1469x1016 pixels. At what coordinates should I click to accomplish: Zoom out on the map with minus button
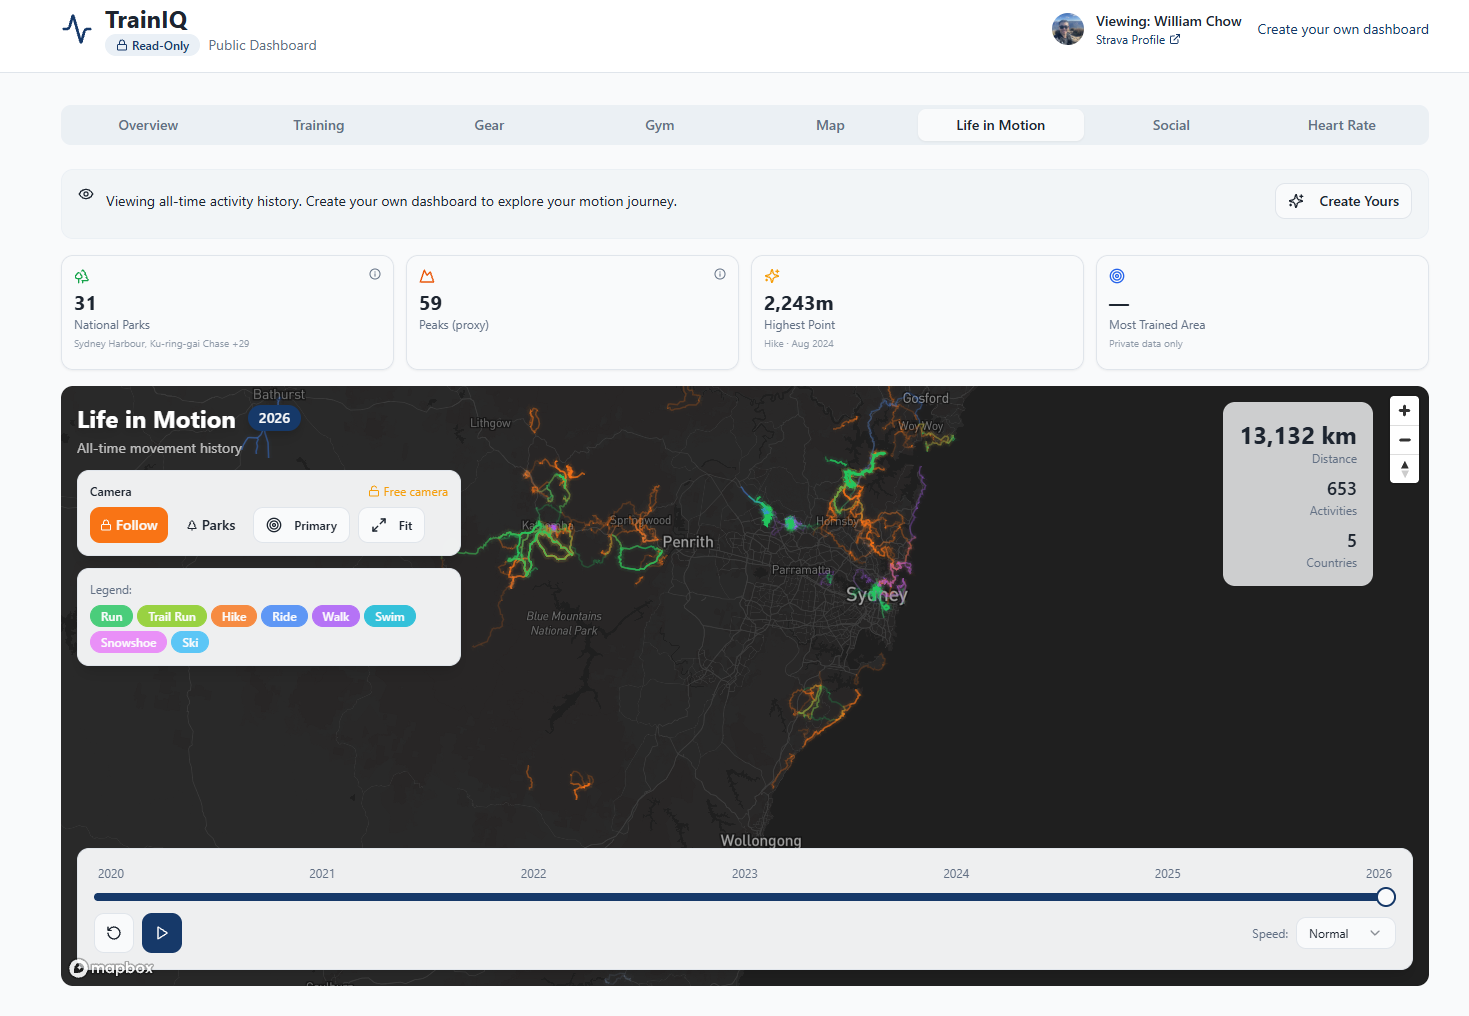tap(1404, 440)
